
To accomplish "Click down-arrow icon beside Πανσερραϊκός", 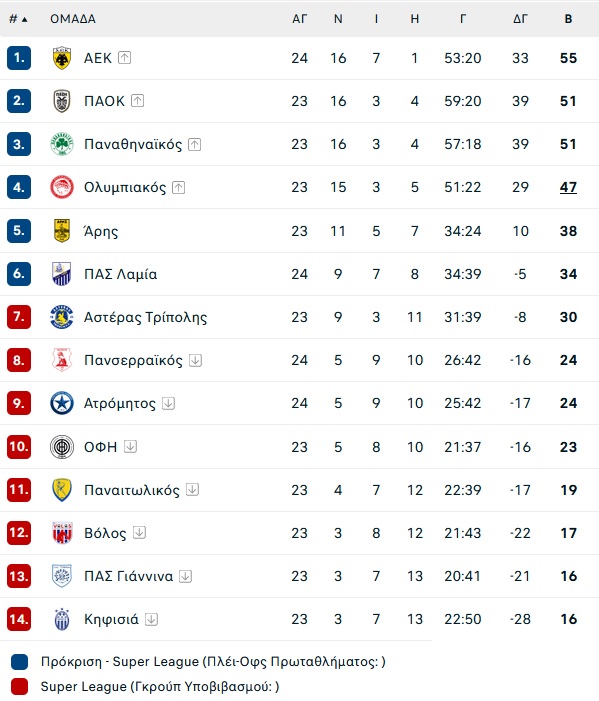I will (195, 360).
